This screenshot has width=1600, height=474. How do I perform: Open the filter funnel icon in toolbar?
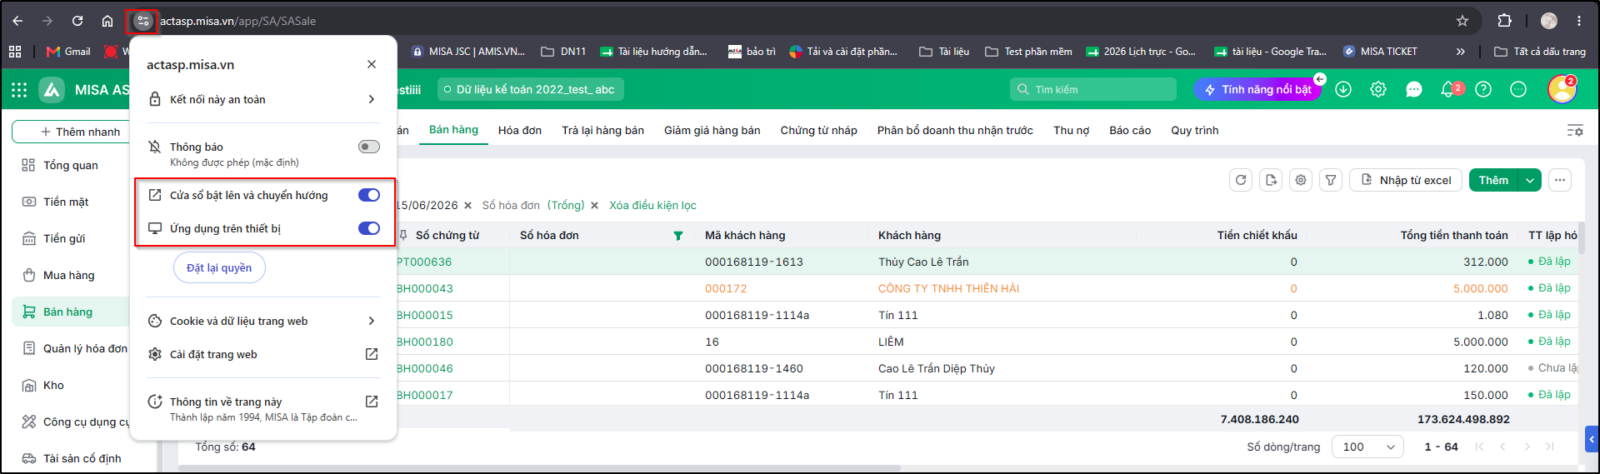click(1330, 180)
